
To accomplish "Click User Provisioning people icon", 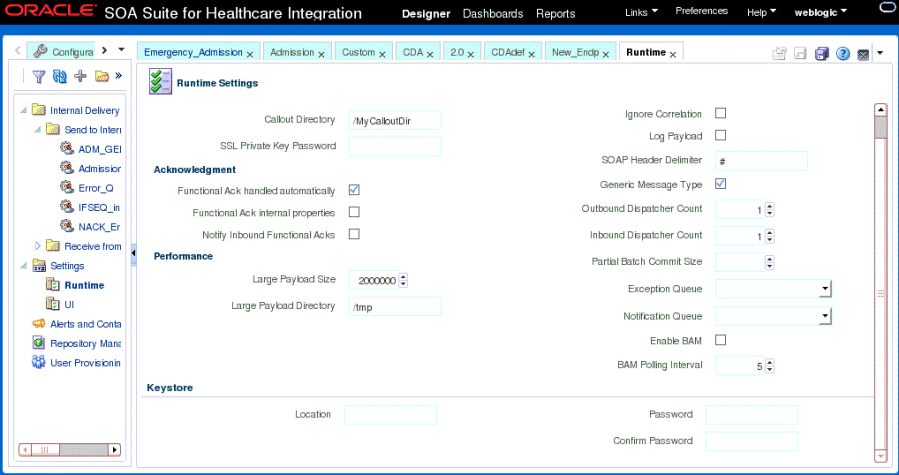I will [38, 362].
